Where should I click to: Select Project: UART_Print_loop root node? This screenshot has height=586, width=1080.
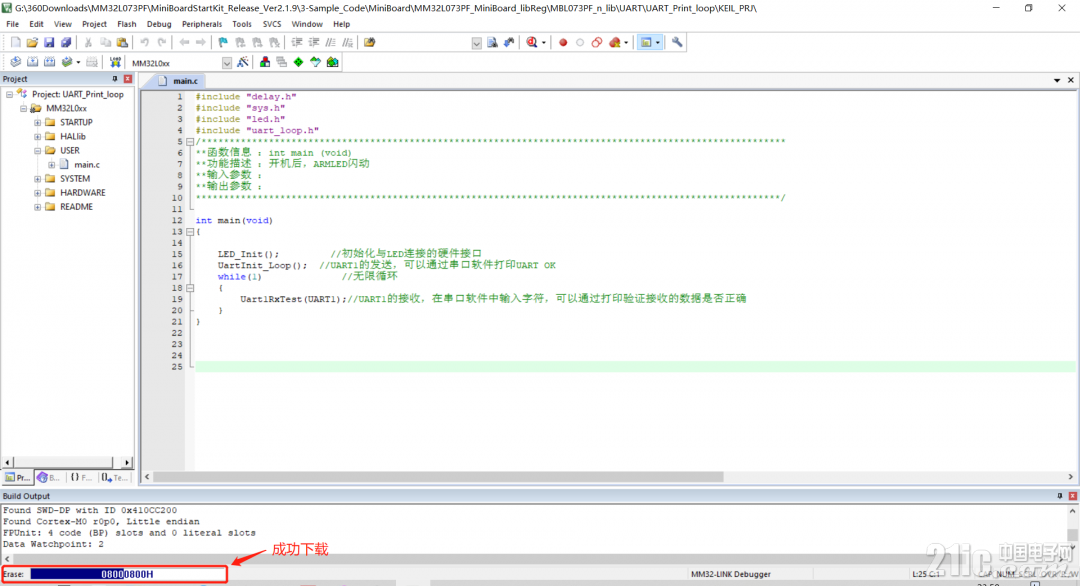78,94
